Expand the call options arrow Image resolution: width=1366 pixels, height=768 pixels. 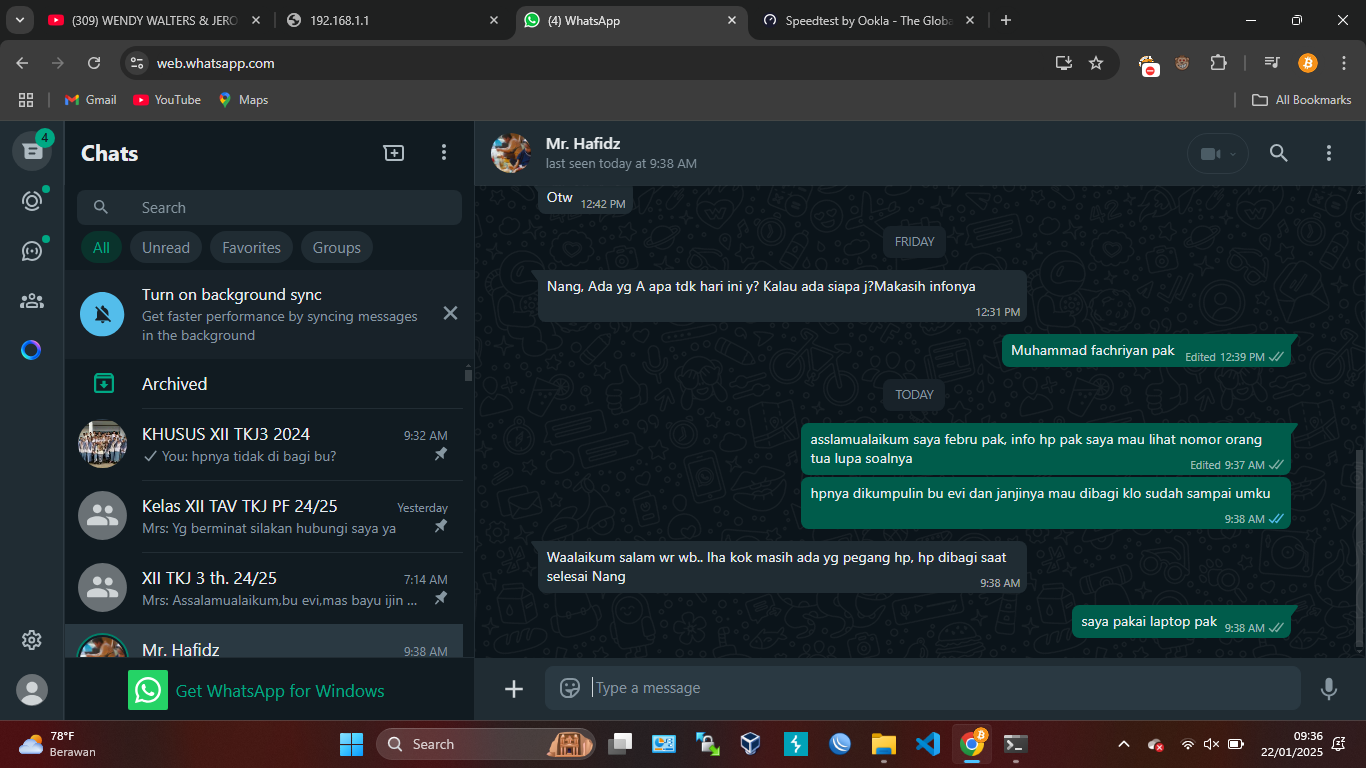[x=1233, y=154]
